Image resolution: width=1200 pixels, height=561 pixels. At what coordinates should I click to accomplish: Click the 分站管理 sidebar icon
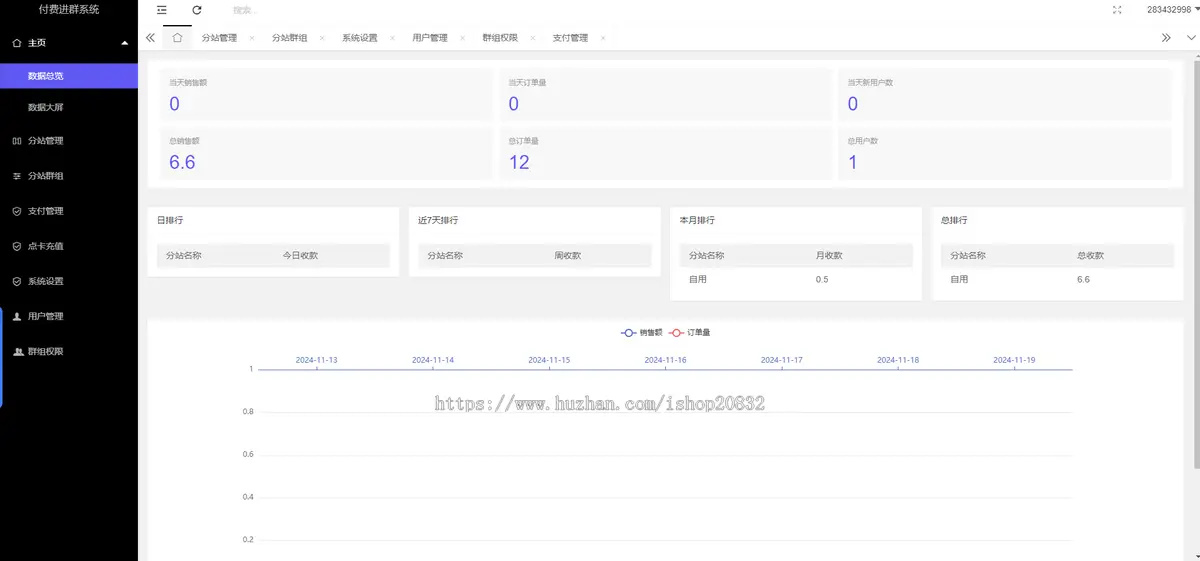pos(17,141)
